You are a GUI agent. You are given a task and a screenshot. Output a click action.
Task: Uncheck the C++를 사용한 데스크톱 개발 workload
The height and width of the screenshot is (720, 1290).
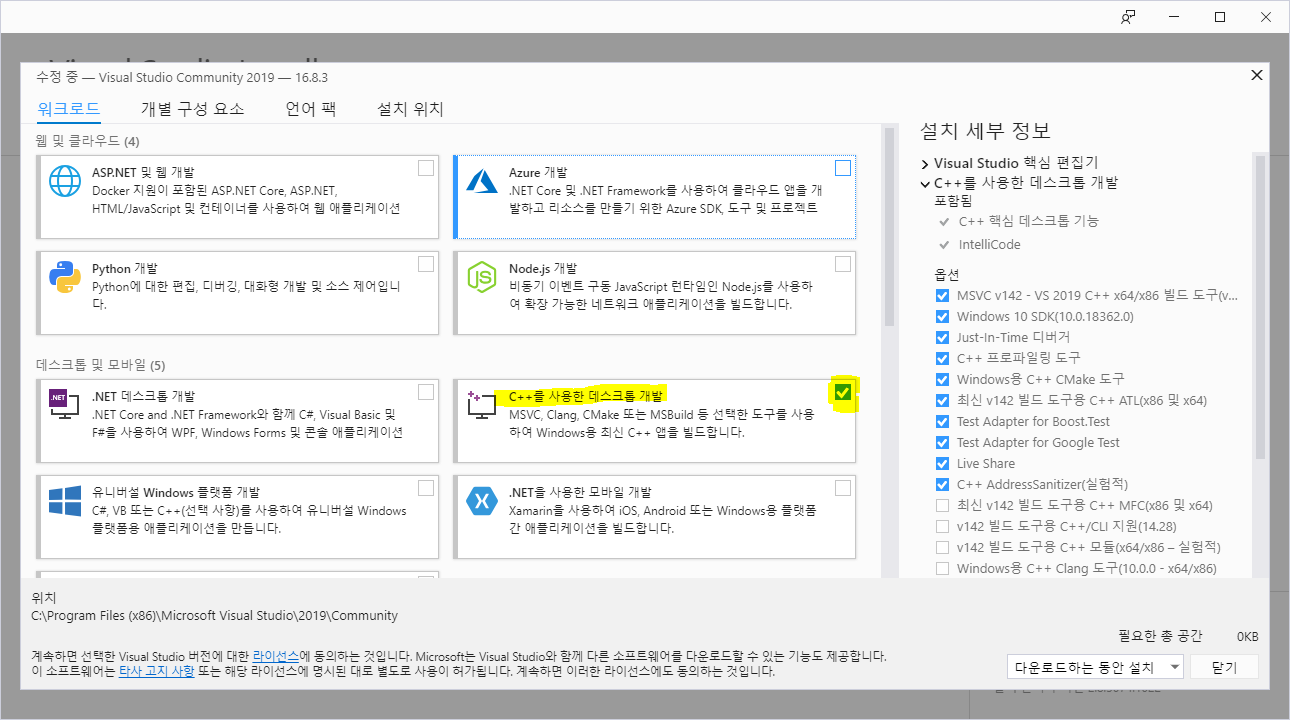point(843,392)
